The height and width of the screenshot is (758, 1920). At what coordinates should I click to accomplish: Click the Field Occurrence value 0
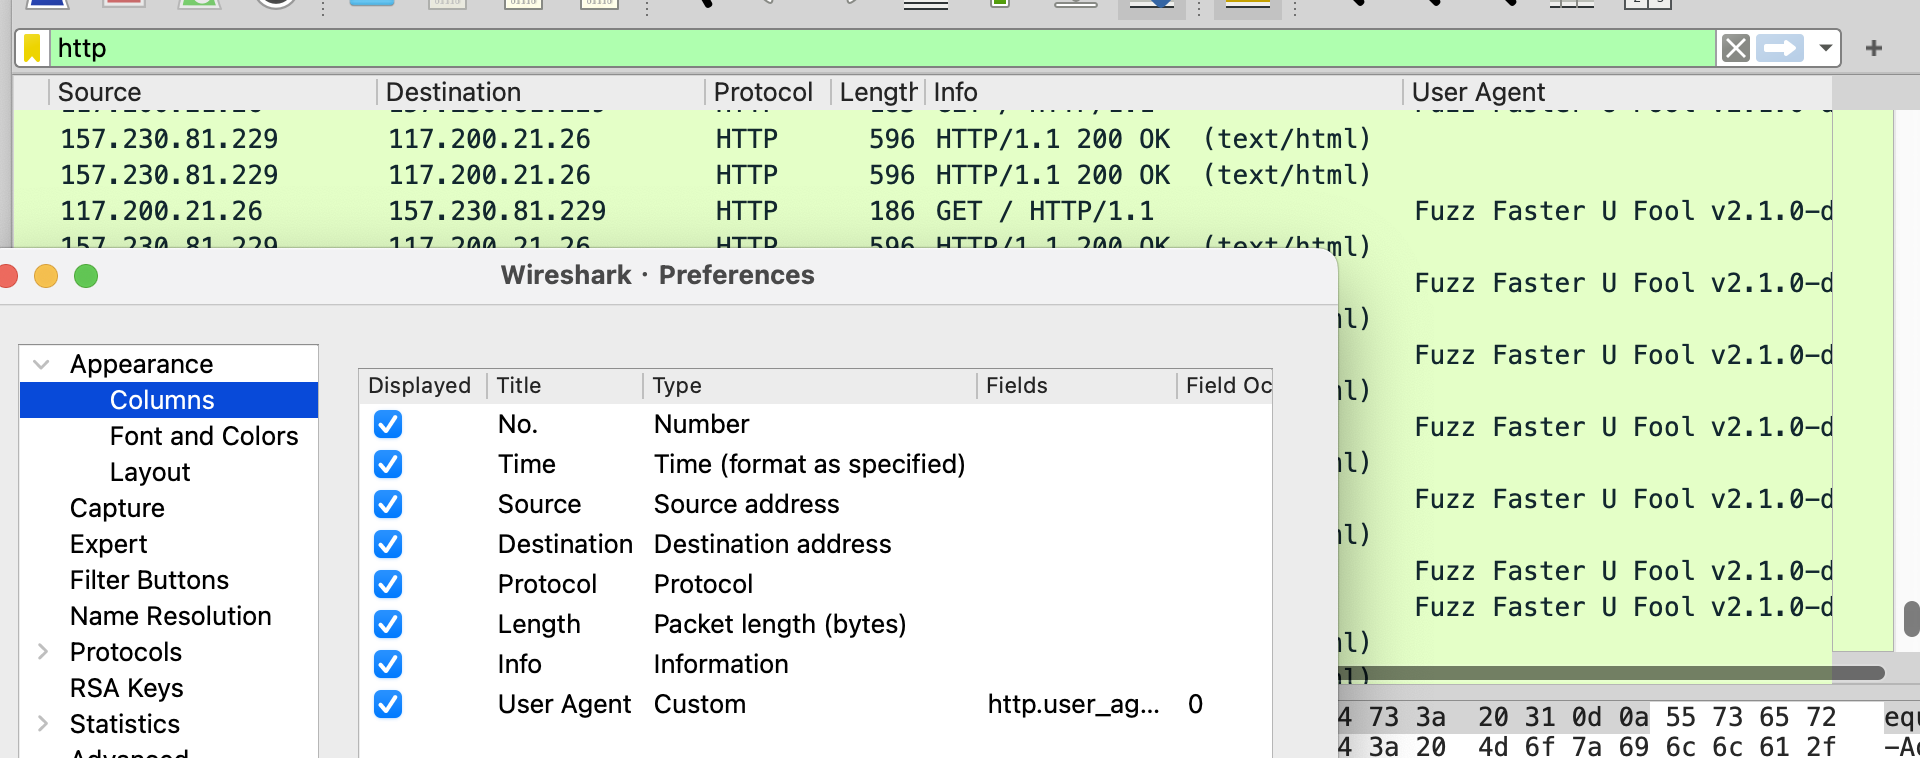1195,704
